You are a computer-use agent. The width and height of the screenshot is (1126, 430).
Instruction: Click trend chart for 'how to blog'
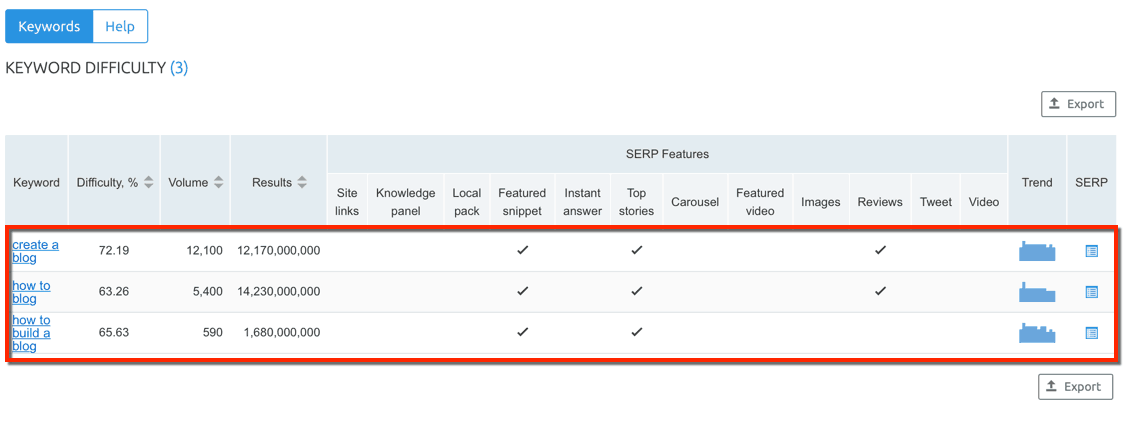pos(1037,292)
